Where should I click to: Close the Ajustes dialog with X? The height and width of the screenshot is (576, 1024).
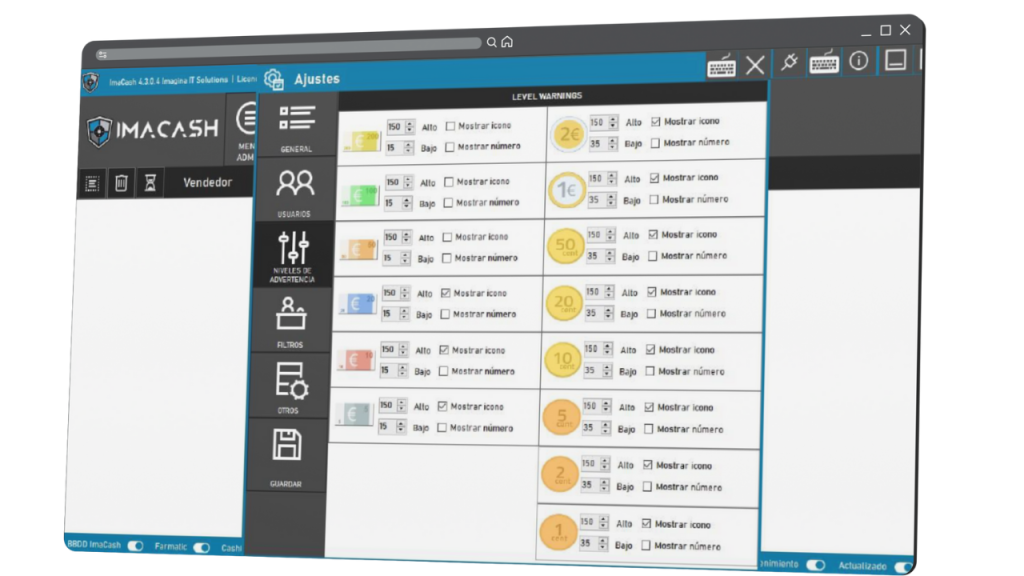point(754,66)
